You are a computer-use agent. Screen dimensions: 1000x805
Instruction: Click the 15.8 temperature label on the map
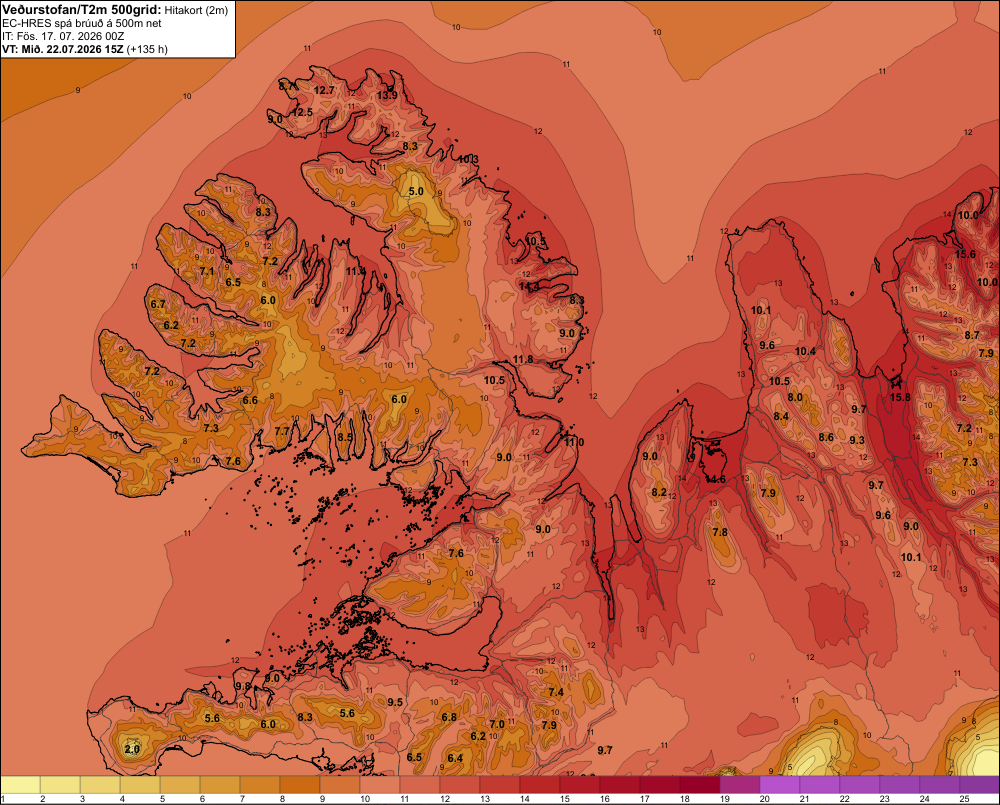pos(901,397)
